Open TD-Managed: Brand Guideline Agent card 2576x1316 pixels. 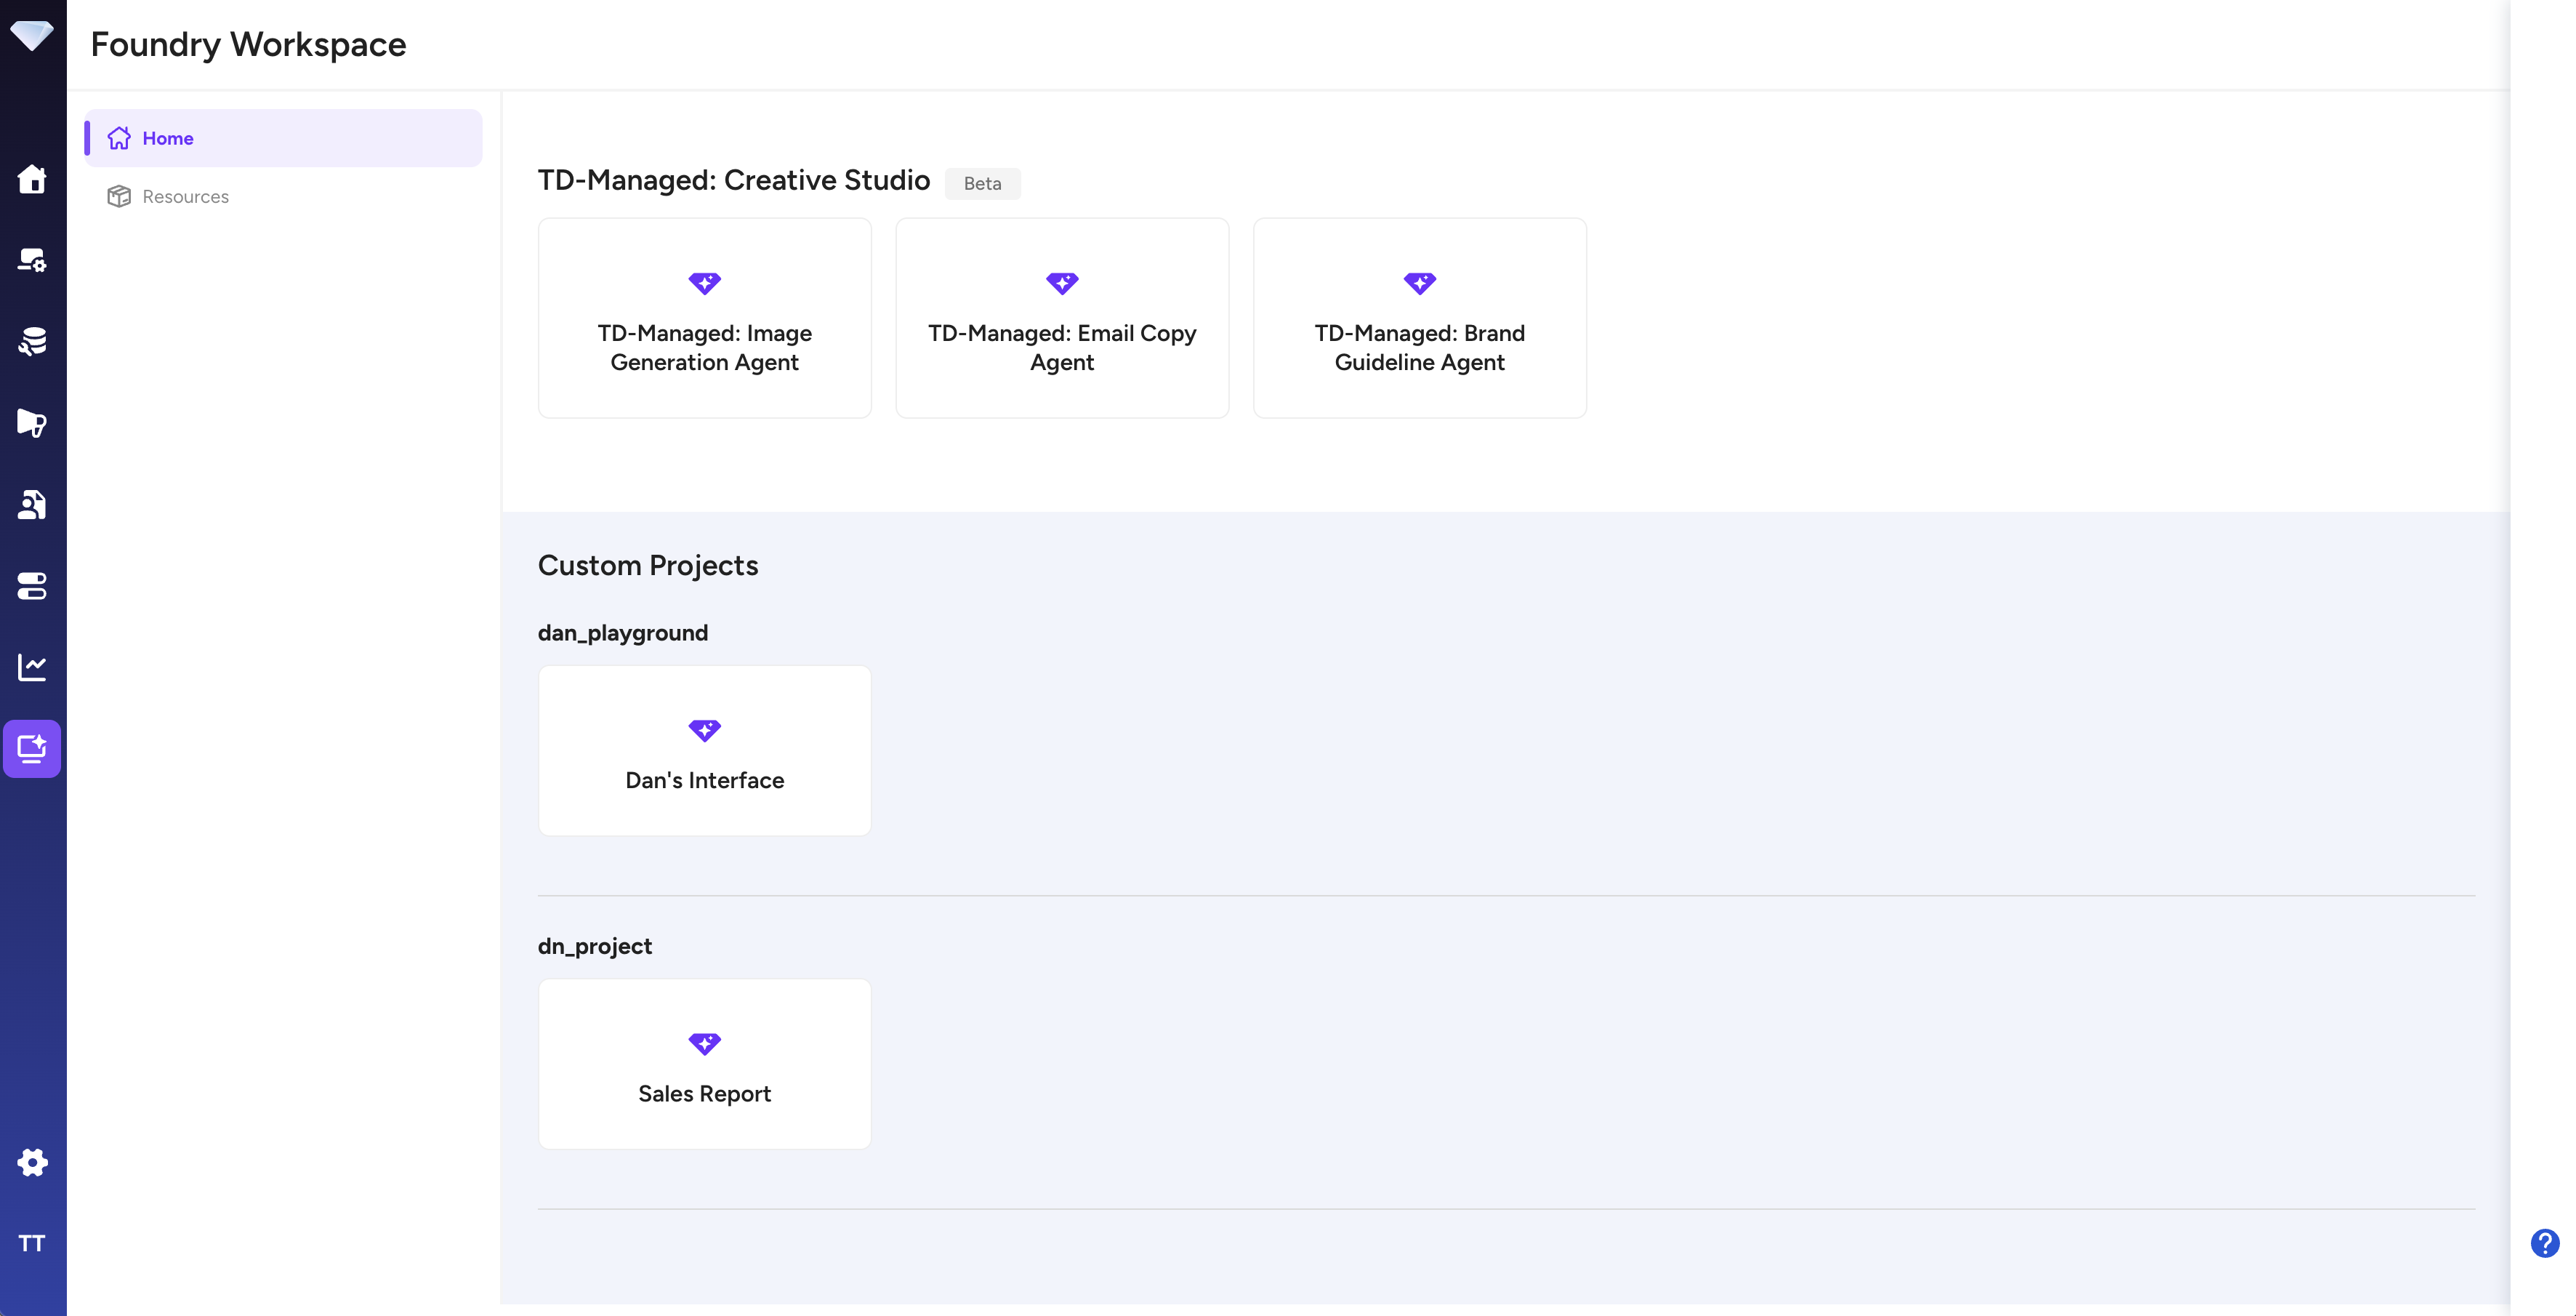coord(1419,318)
